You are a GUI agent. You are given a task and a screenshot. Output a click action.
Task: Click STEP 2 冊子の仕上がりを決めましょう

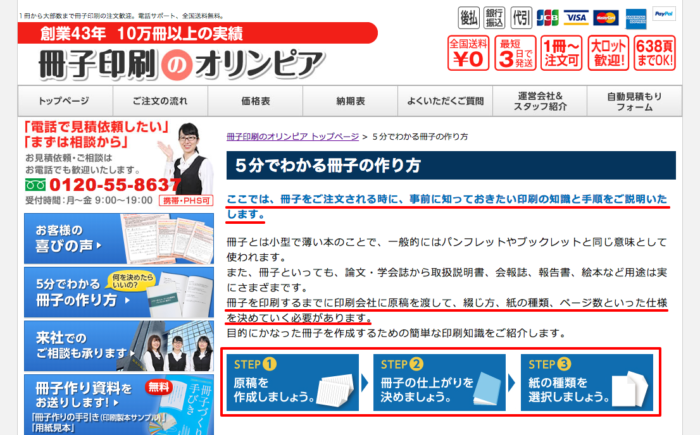click(x=439, y=382)
